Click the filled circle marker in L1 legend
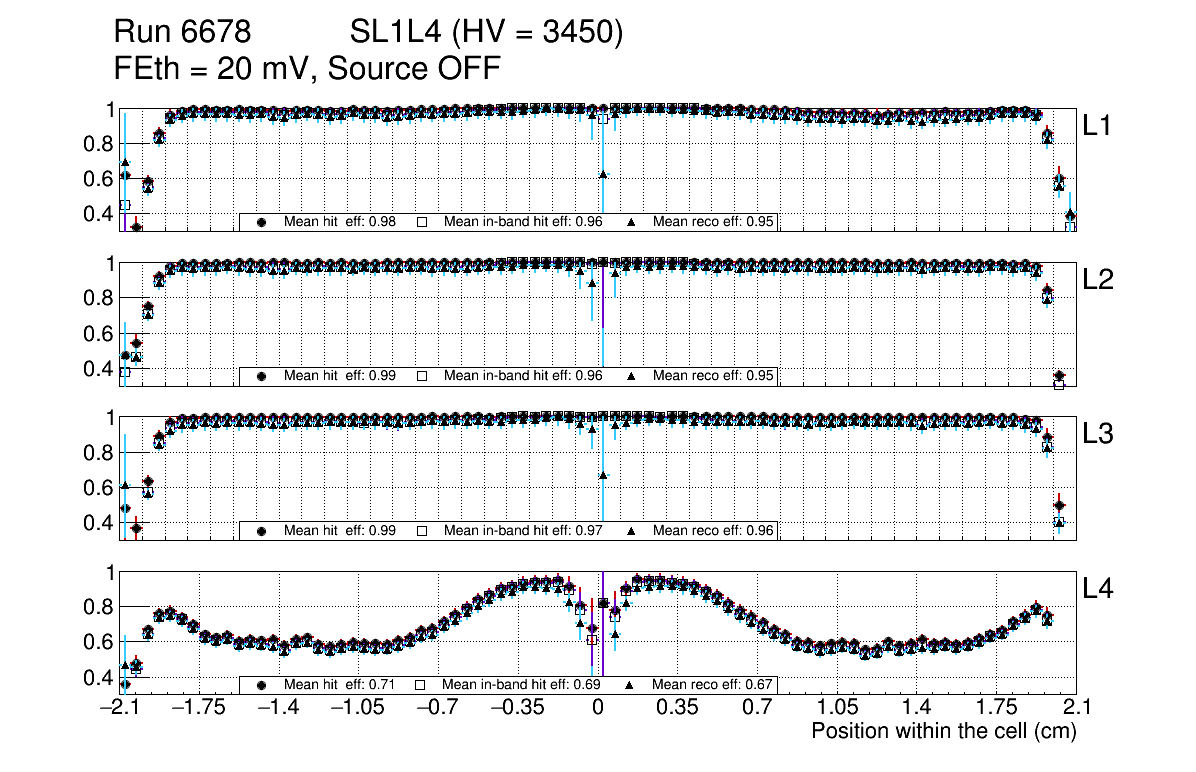The height and width of the screenshot is (772, 1196). [262, 222]
